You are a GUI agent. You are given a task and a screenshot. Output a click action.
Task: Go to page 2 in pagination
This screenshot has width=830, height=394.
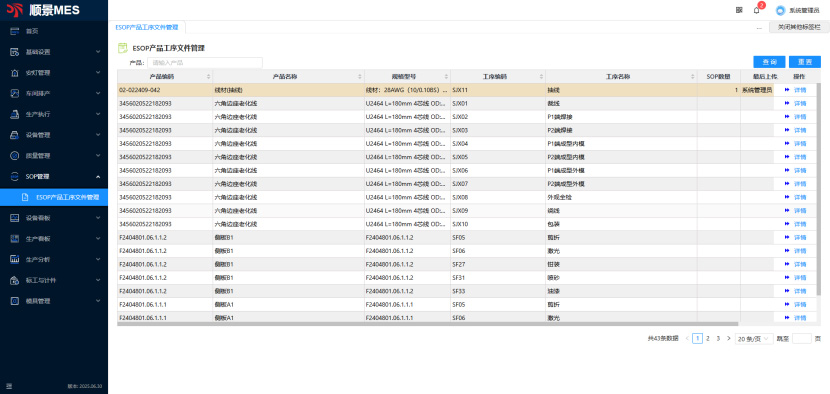coord(708,338)
